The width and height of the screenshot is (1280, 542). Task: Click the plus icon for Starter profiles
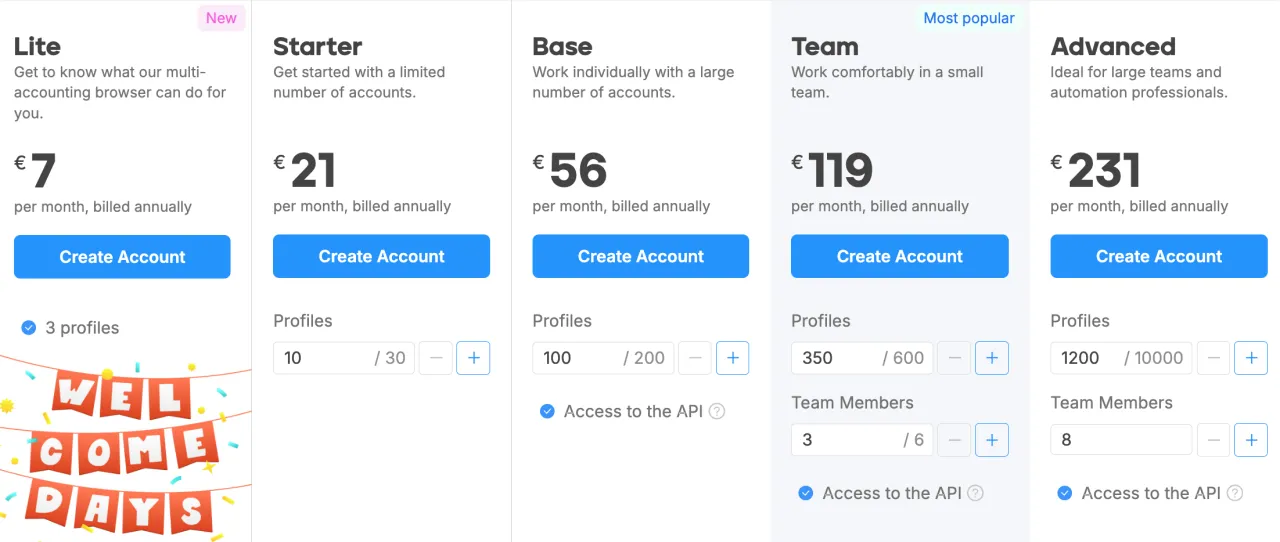point(473,358)
